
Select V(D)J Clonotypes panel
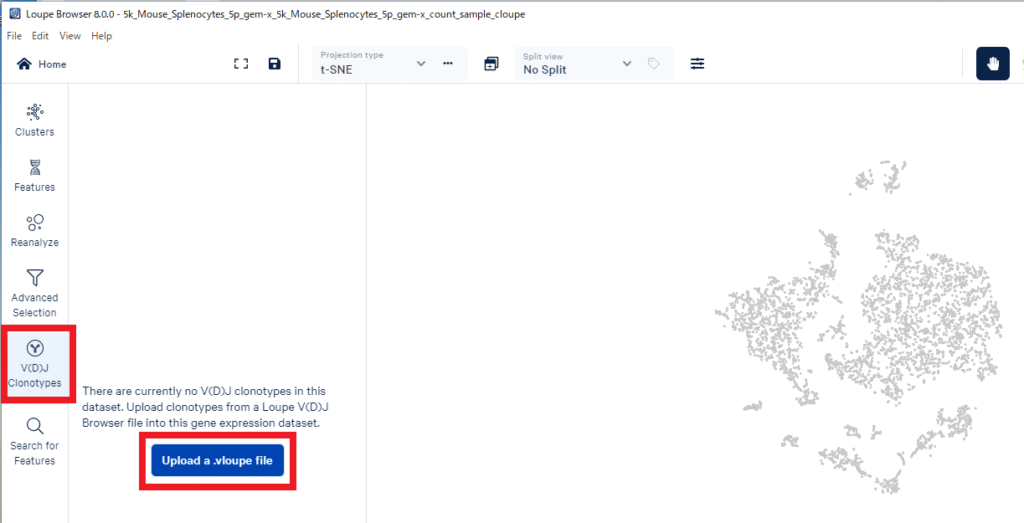click(x=35, y=363)
